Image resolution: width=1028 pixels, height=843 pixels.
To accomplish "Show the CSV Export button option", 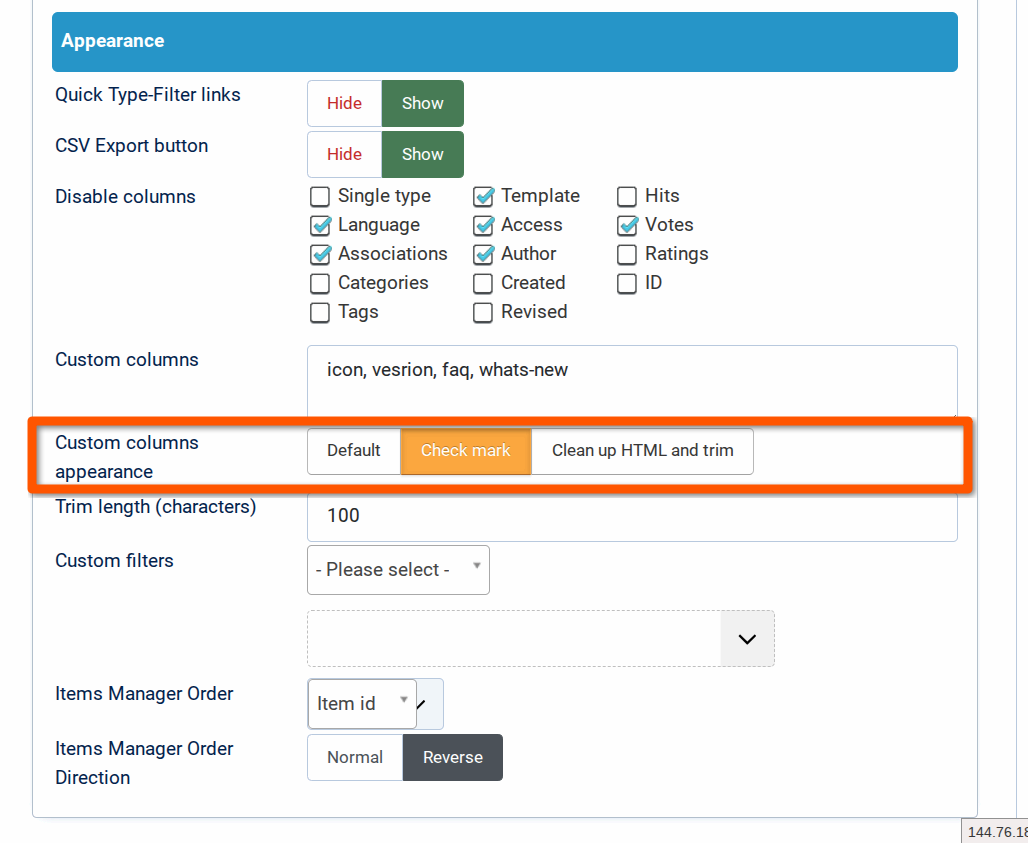I will click(x=422, y=154).
